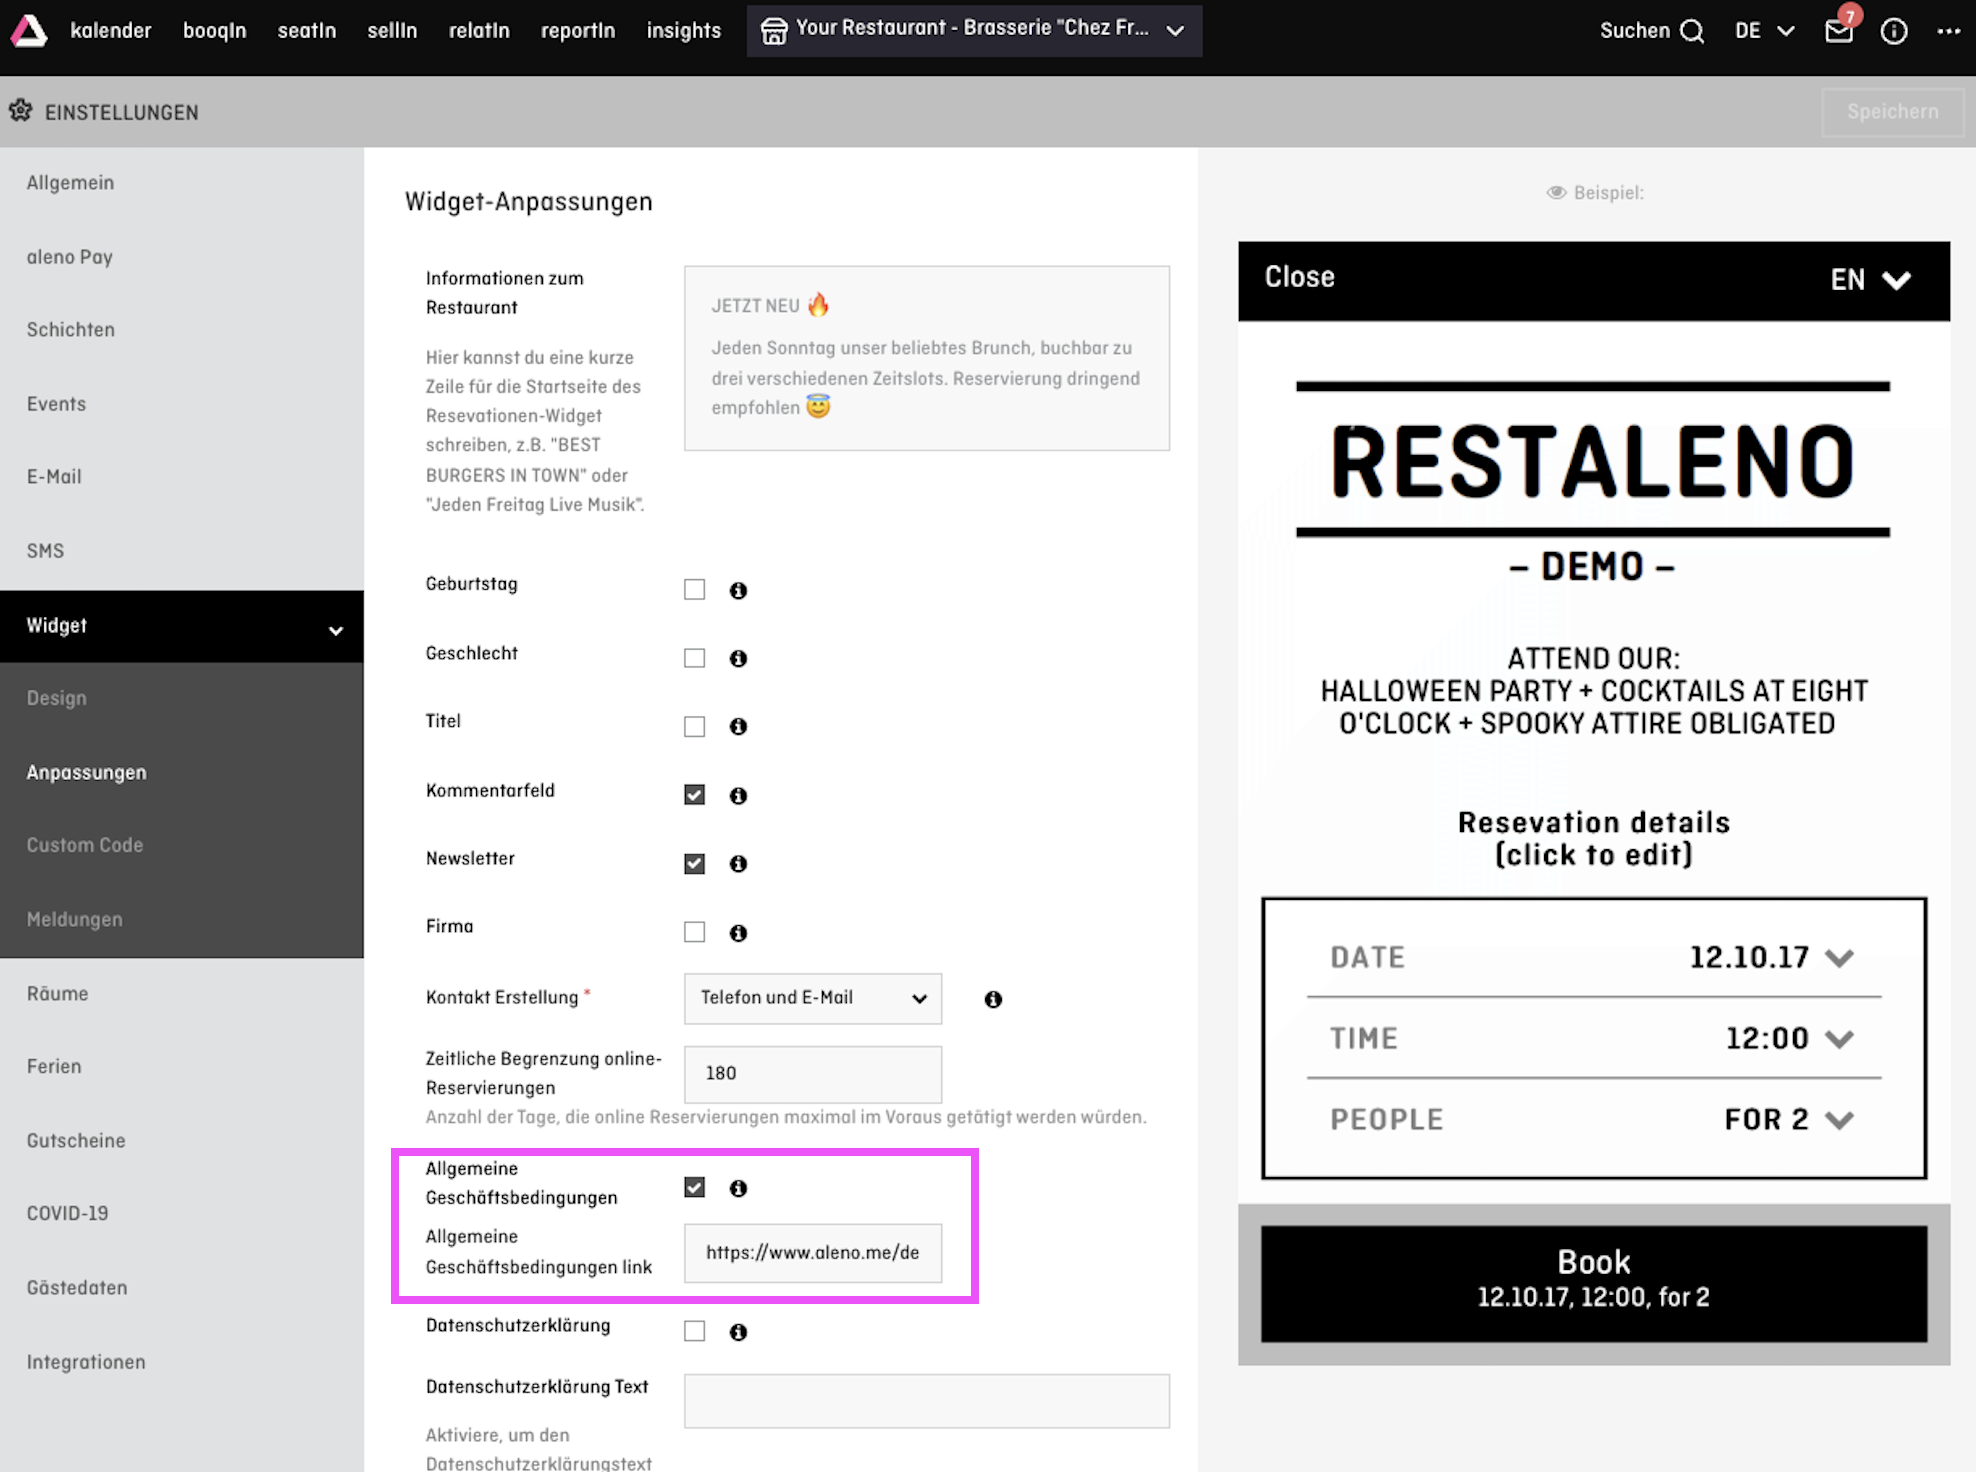Uncheck Allgemeine Geschäftsbedingungen checkbox
Screen dimensions: 1976x1472
(x=694, y=1187)
